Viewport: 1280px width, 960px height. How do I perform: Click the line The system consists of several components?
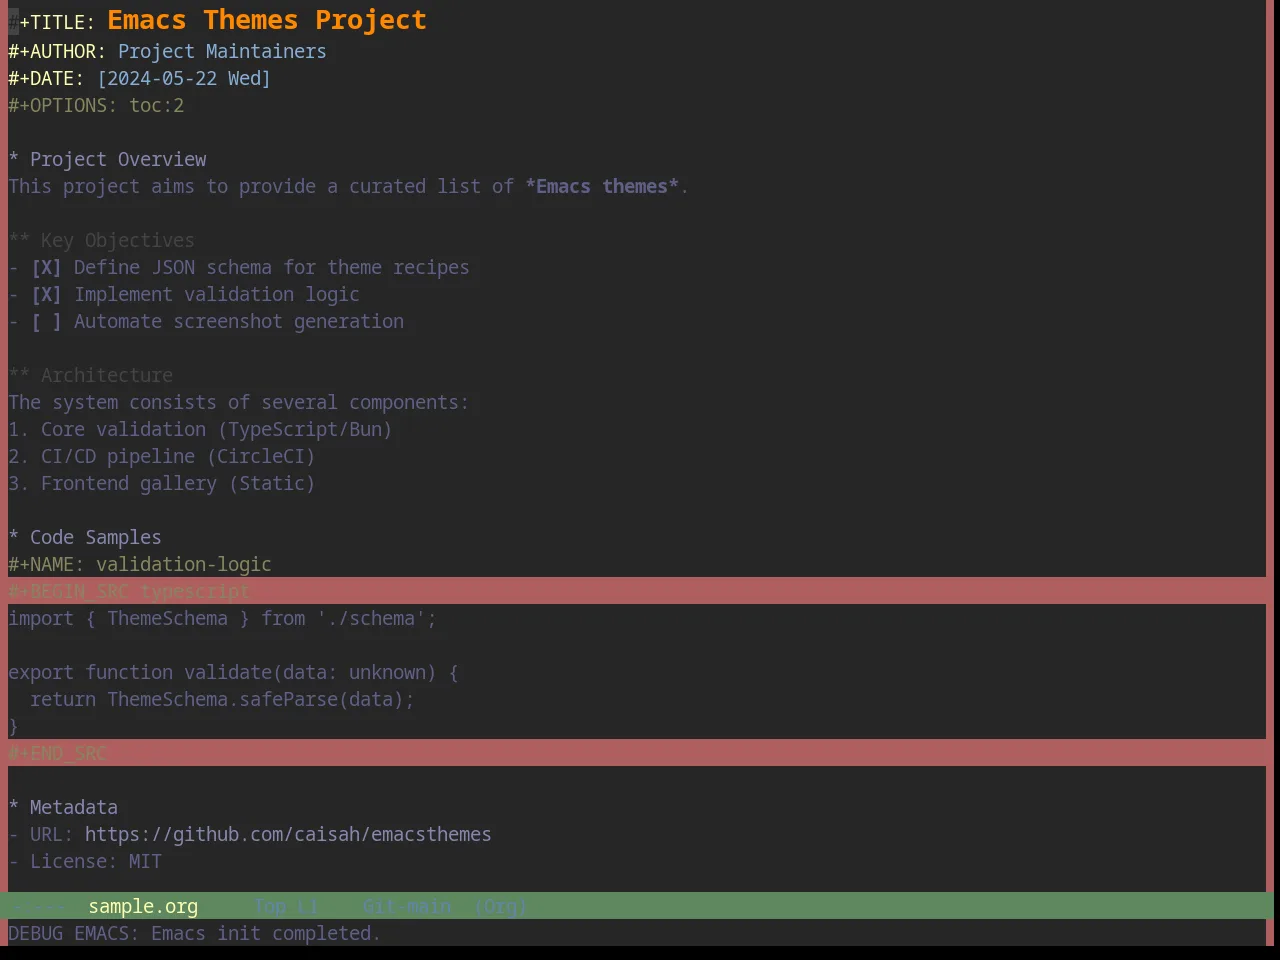(x=238, y=402)
